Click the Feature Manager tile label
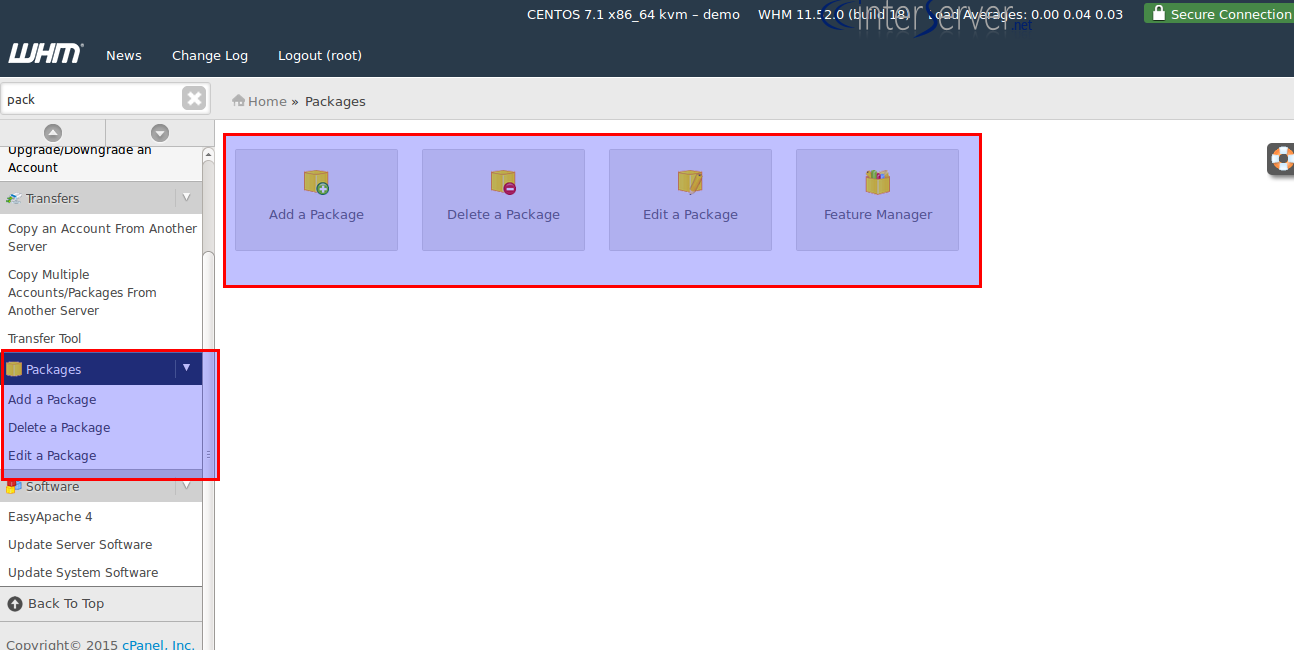The image size is (1294, 650). pyautogui.click(x=878, y=214)
